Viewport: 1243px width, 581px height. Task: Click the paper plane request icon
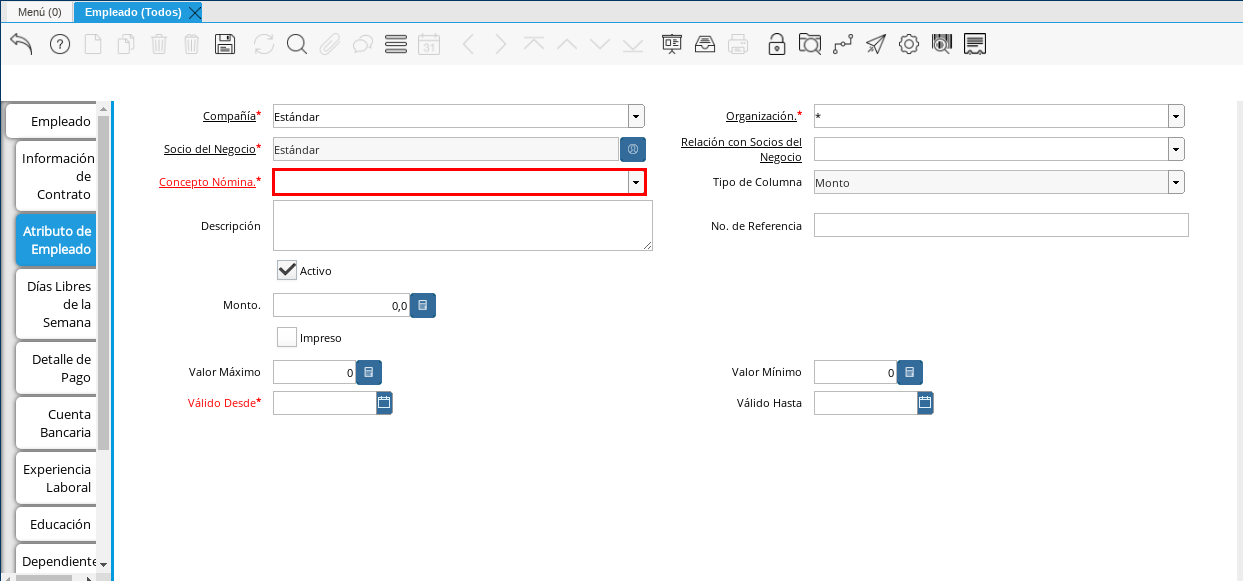tap(876, 44)
